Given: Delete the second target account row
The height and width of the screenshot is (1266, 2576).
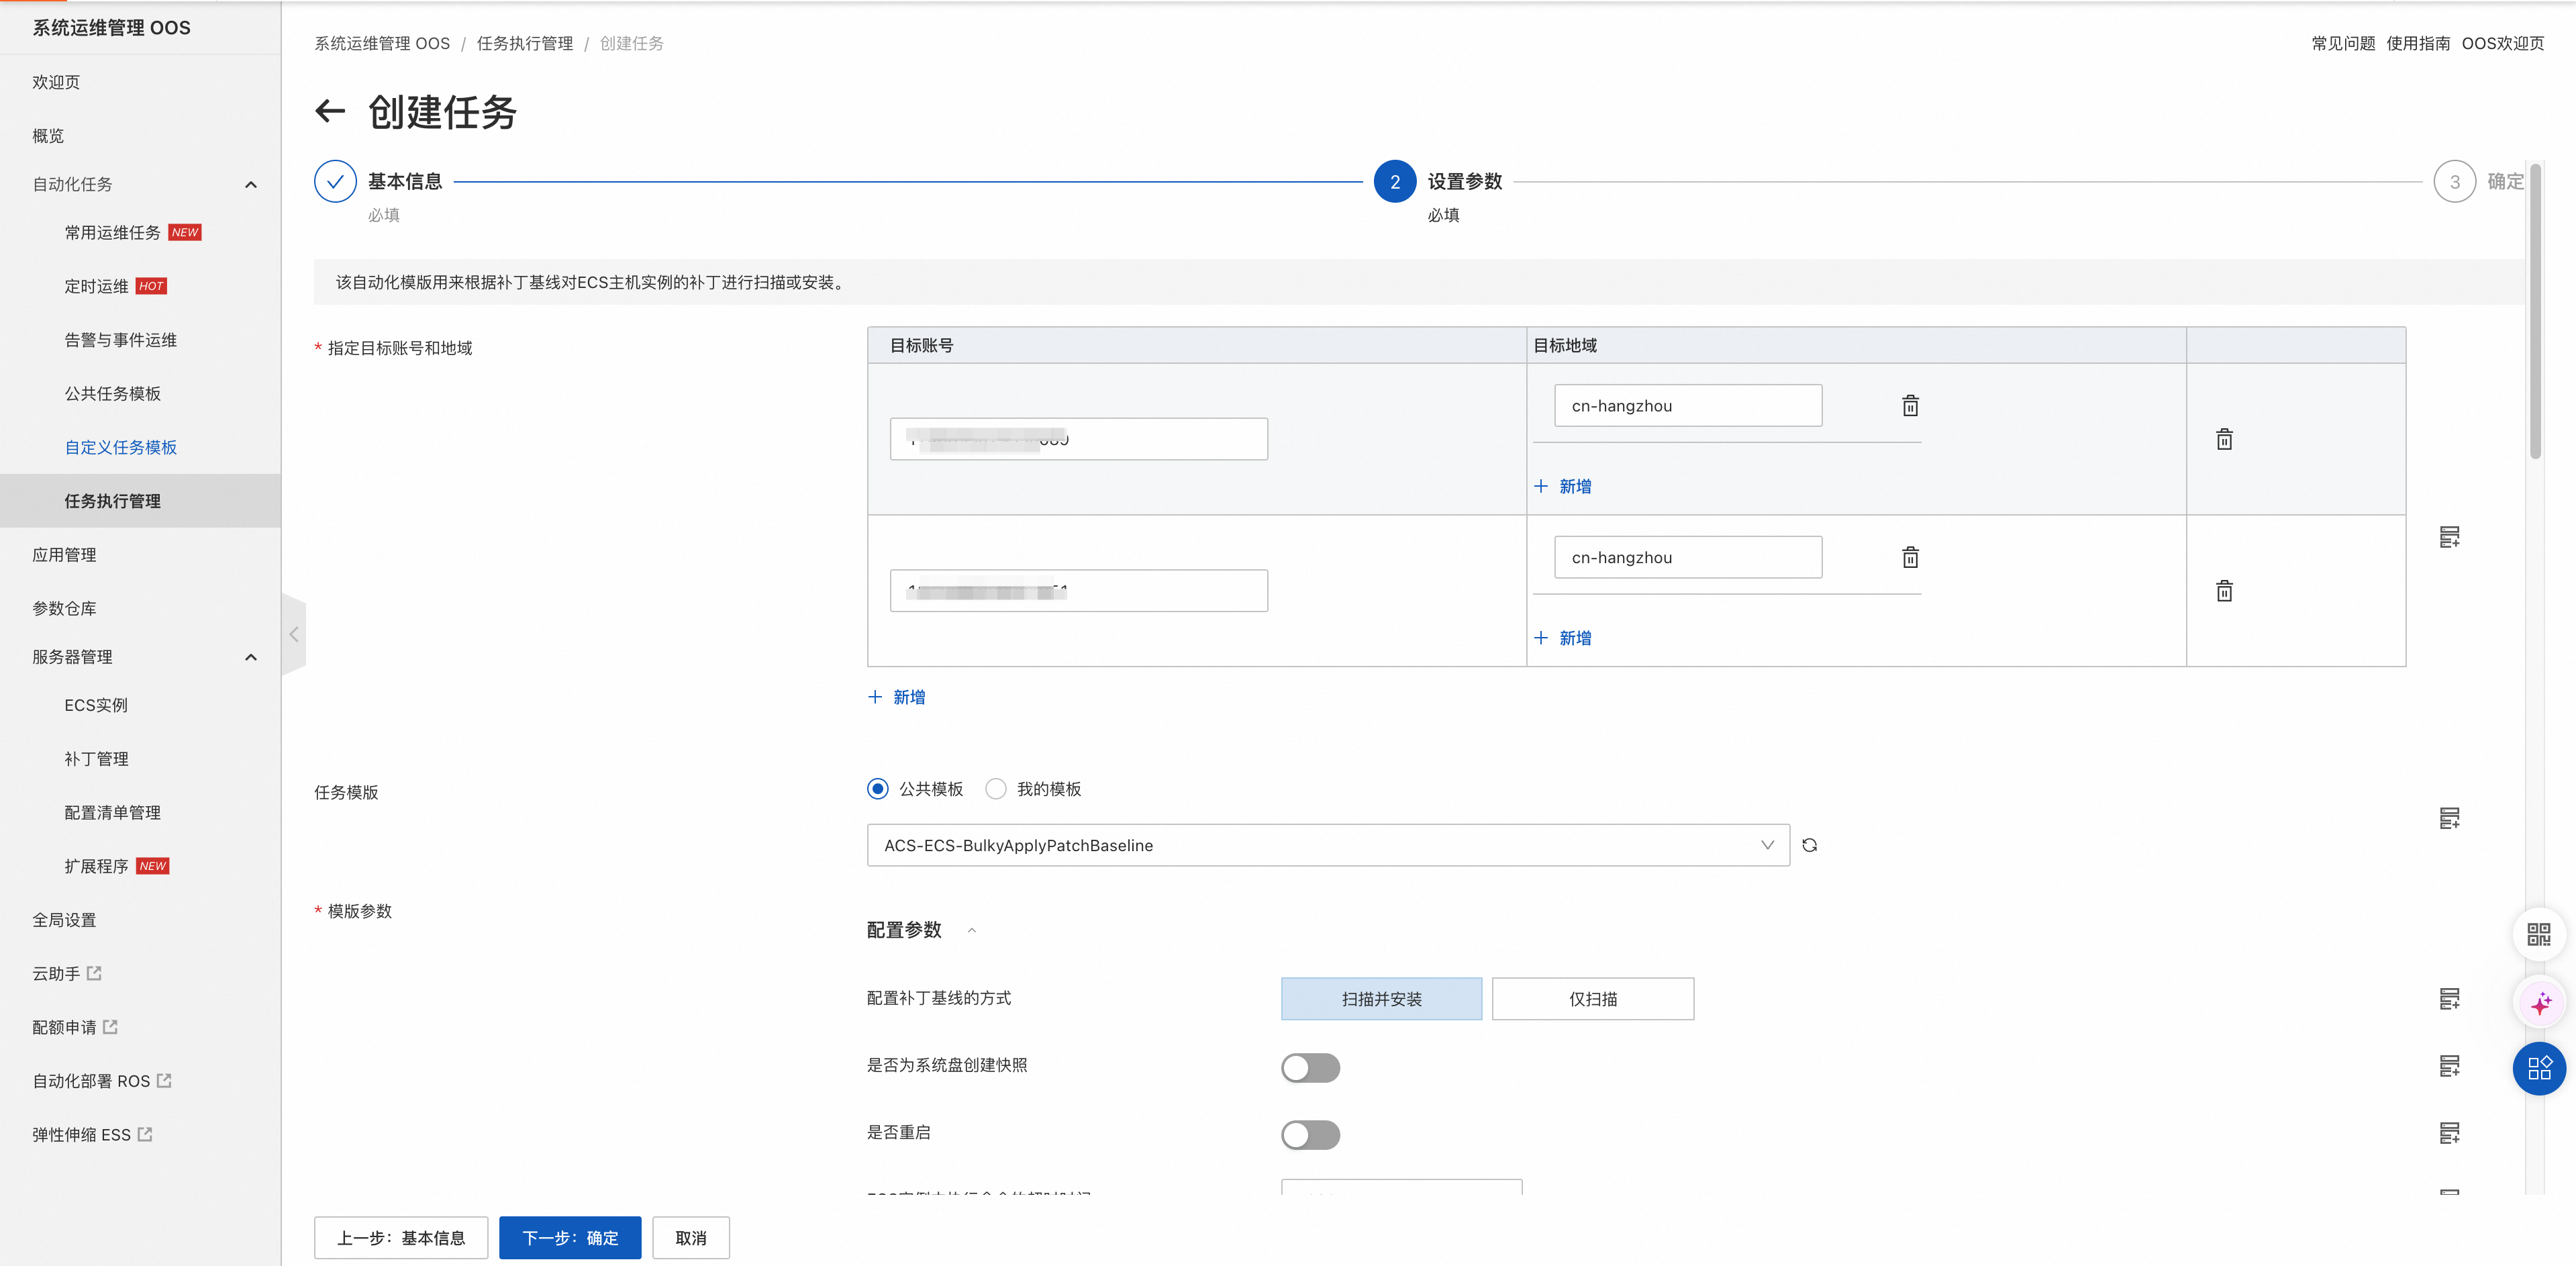Looking at the screenshot, I should tap(2224, 591).
